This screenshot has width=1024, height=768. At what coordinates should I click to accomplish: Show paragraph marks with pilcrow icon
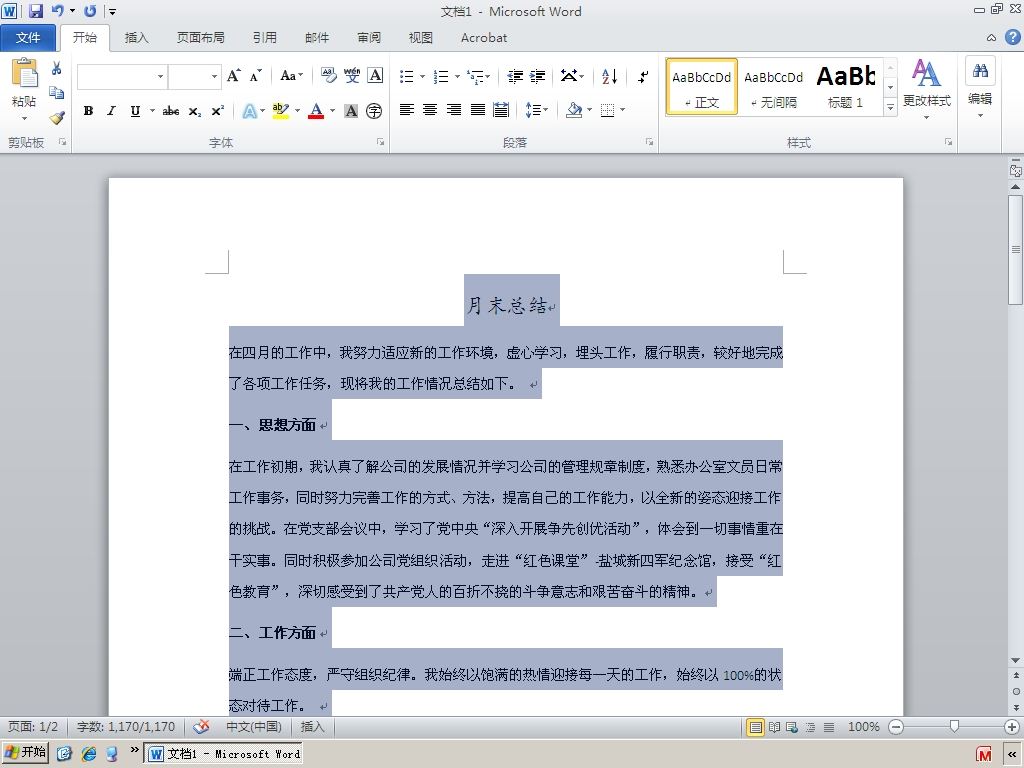coord(643,76)
